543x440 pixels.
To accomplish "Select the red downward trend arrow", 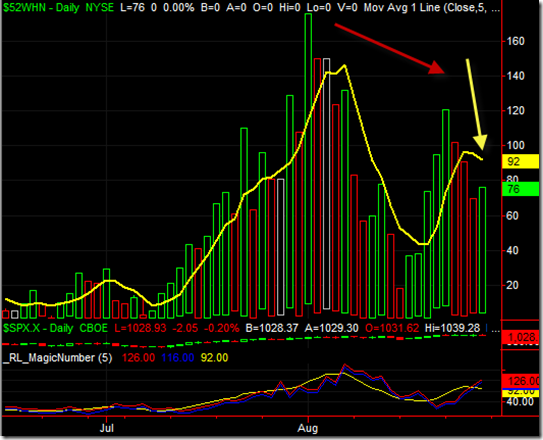I will 390,49.
